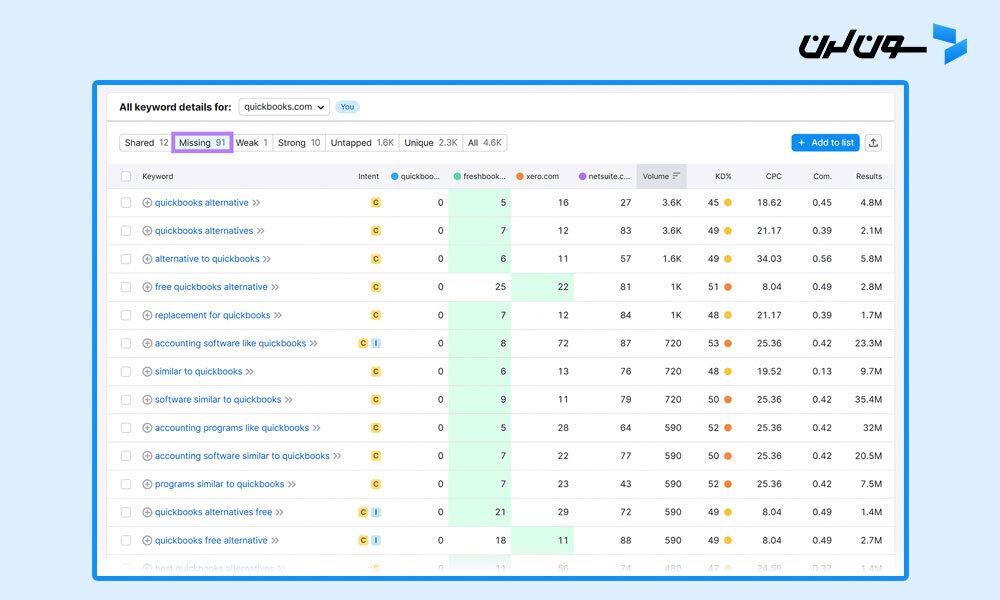
Task: Click commercial intent badge for 'free quickbooks alternative'
Action: 376,287
